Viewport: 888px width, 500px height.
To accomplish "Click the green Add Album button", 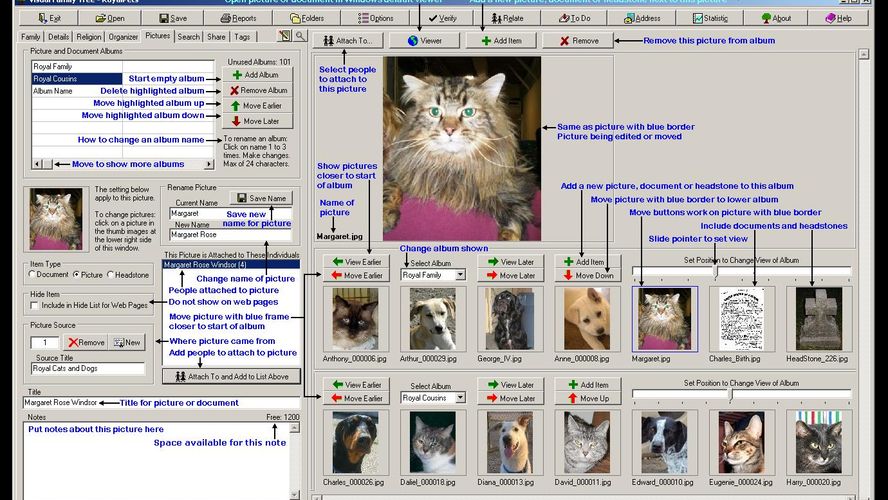I will tap(254, 75).
